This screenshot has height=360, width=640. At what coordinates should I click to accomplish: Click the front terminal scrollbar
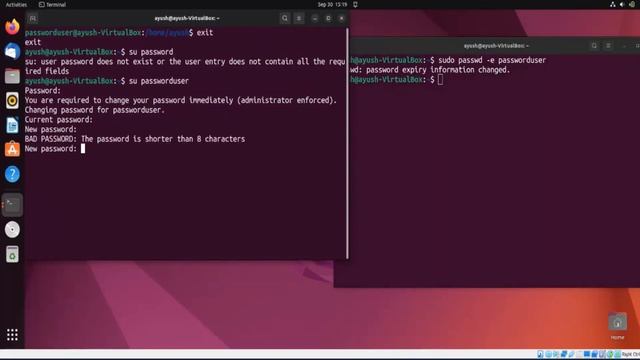point(347,143)
